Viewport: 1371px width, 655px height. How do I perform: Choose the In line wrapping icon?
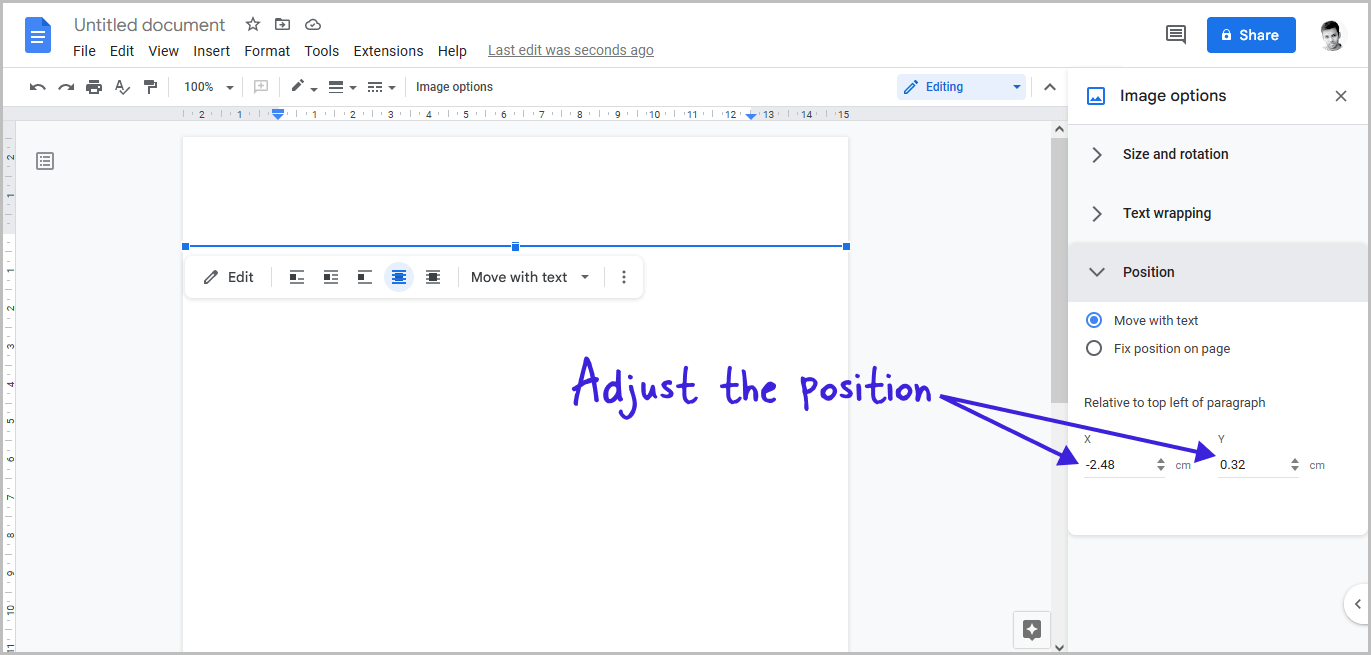tap(297, 277)
